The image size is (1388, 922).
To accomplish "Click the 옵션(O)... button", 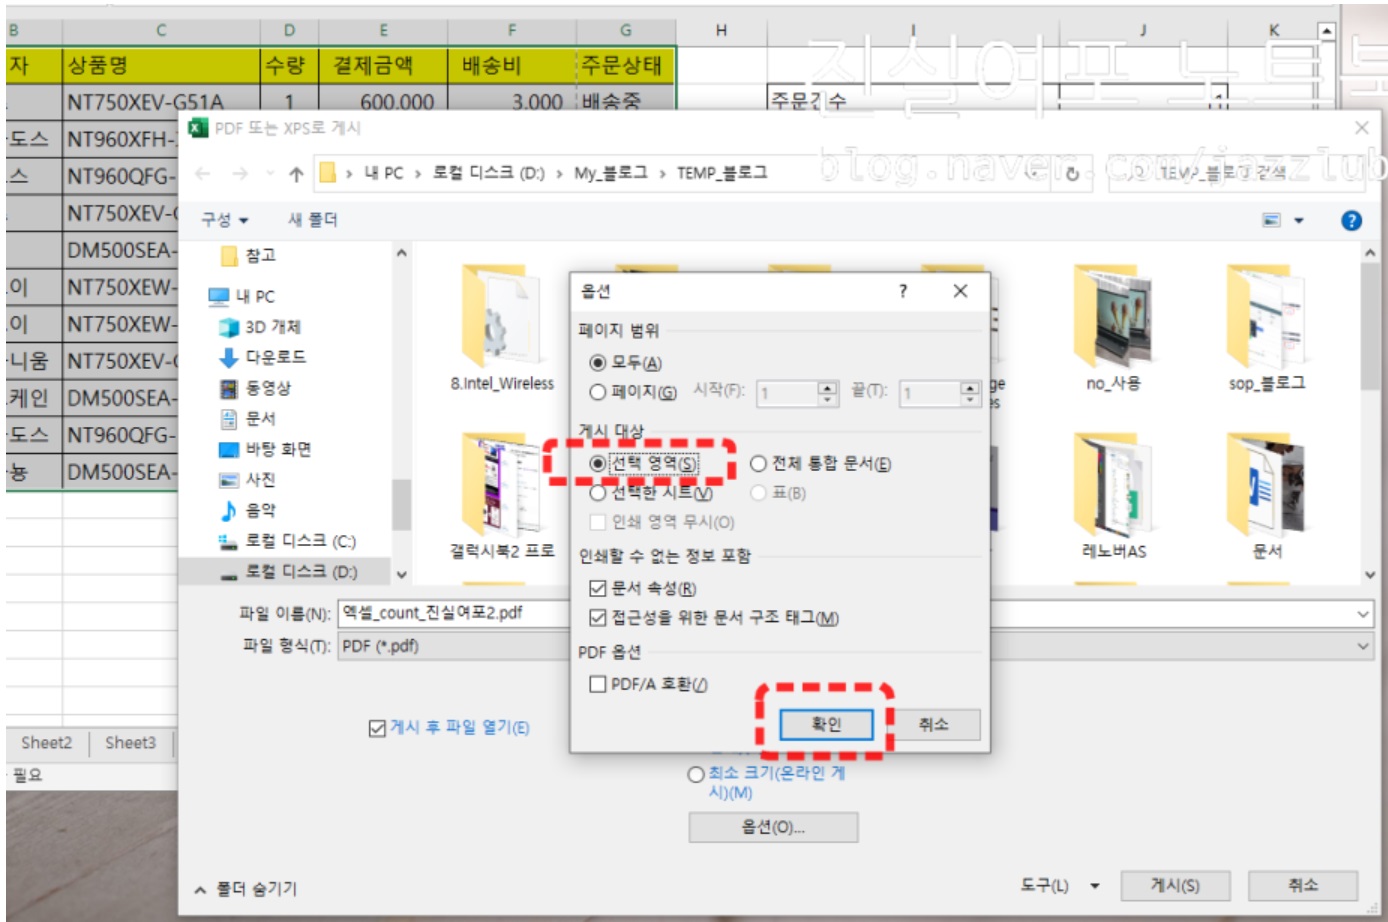I will click(x=772, y=827).
